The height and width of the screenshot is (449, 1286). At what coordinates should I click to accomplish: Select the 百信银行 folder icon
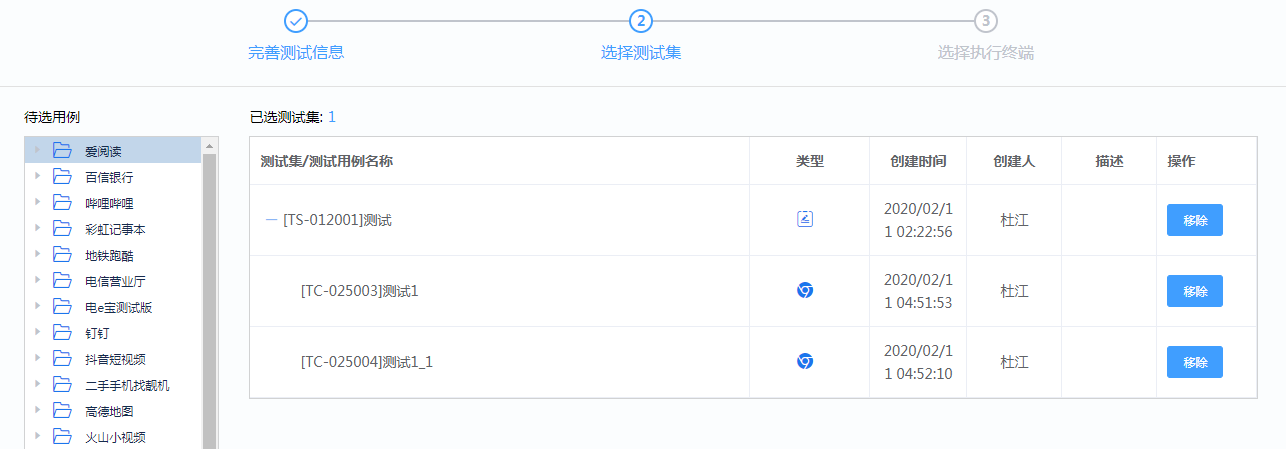[x=63, y=177]
